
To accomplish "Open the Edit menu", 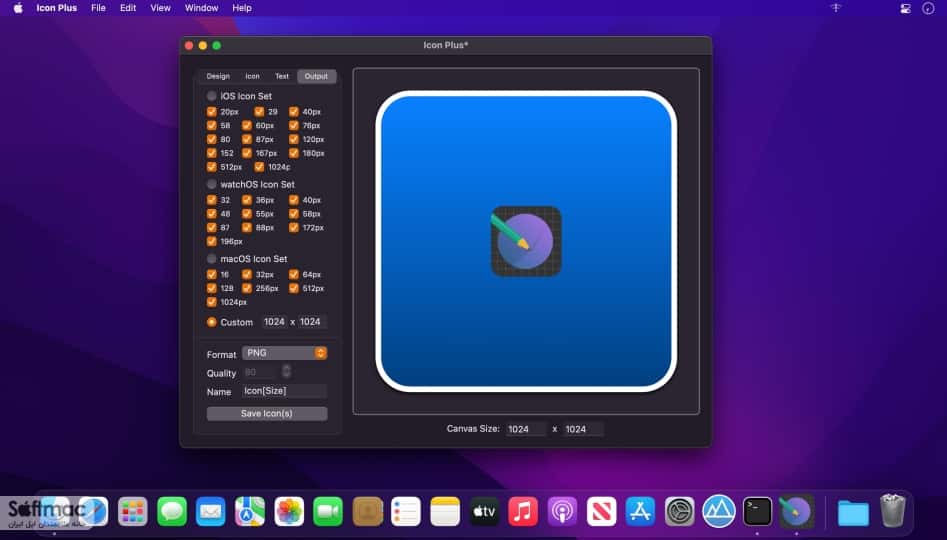I will pyautogui.click(x=128, y=8).
